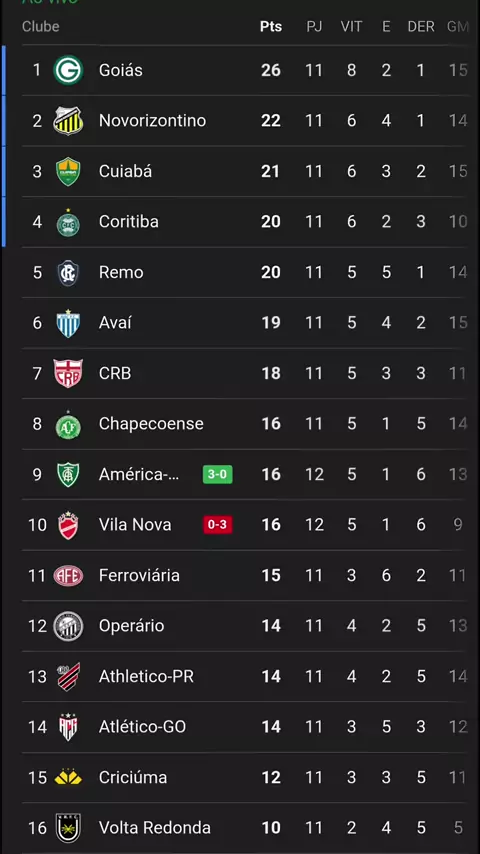Open the Ferroviária team row
This screenshot has width=480, height=854.
coord(245,576)
